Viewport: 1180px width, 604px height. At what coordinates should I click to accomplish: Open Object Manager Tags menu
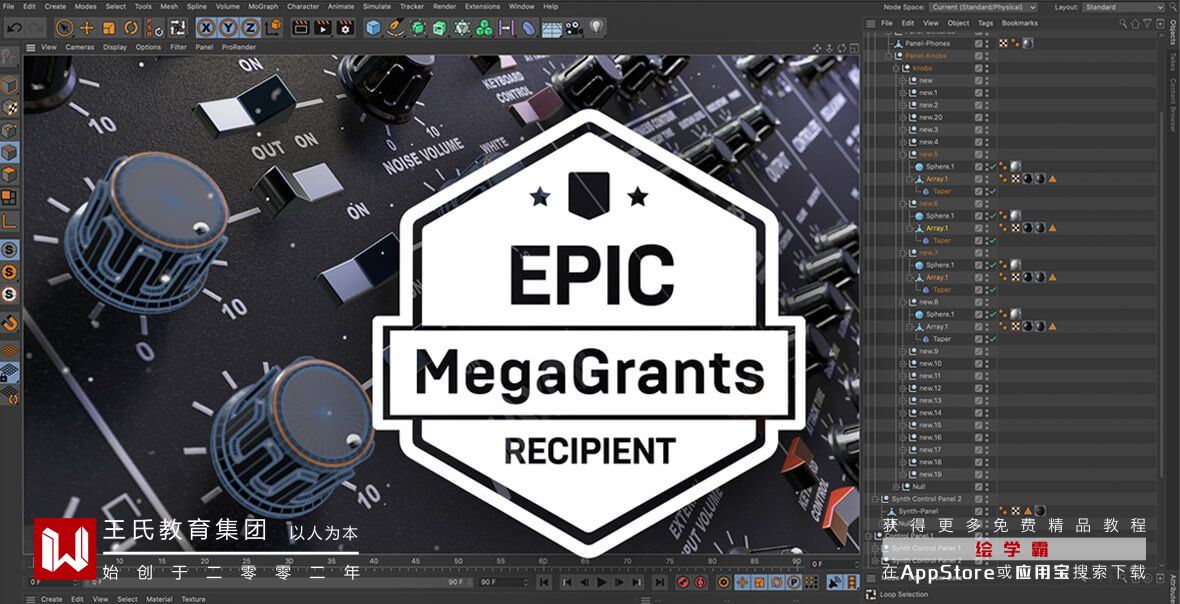[985, 23]
